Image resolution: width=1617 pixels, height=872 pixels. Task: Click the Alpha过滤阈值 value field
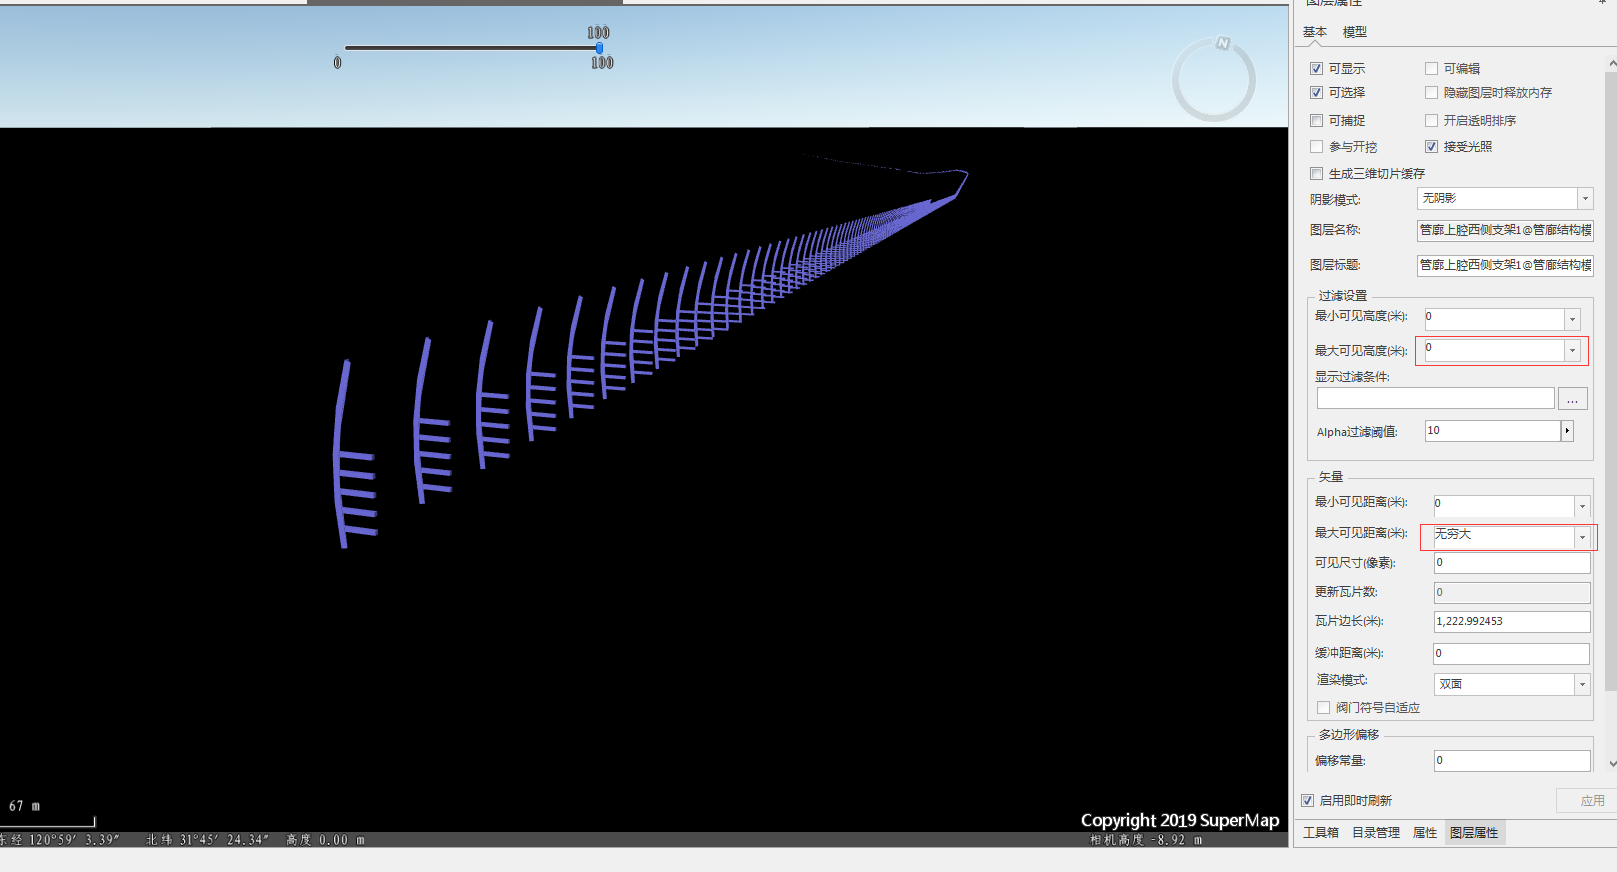[x=1493, y=431]
